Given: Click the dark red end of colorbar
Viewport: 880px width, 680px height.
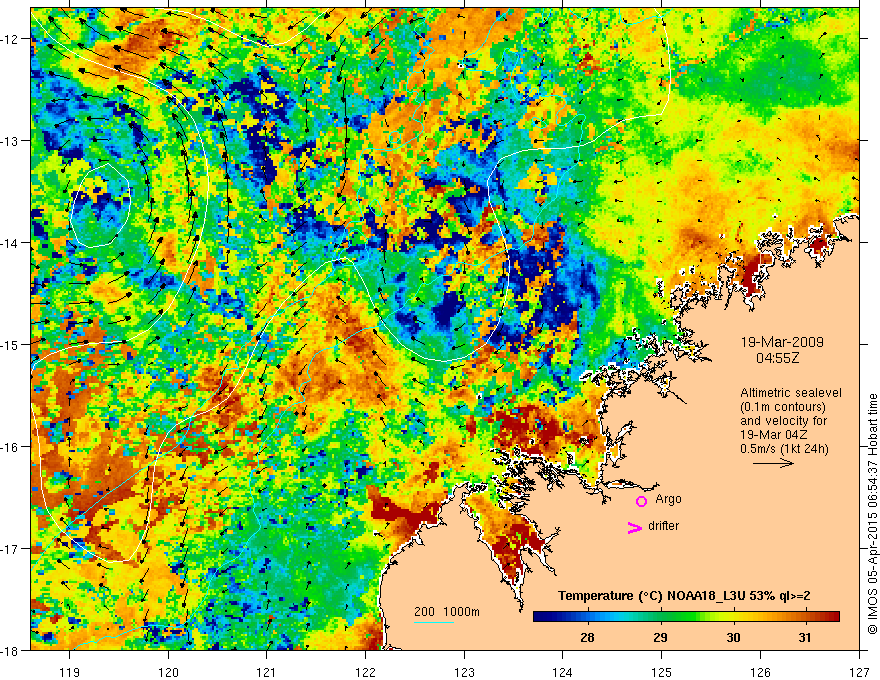Looking at the screenshot, I should [832, 617].
